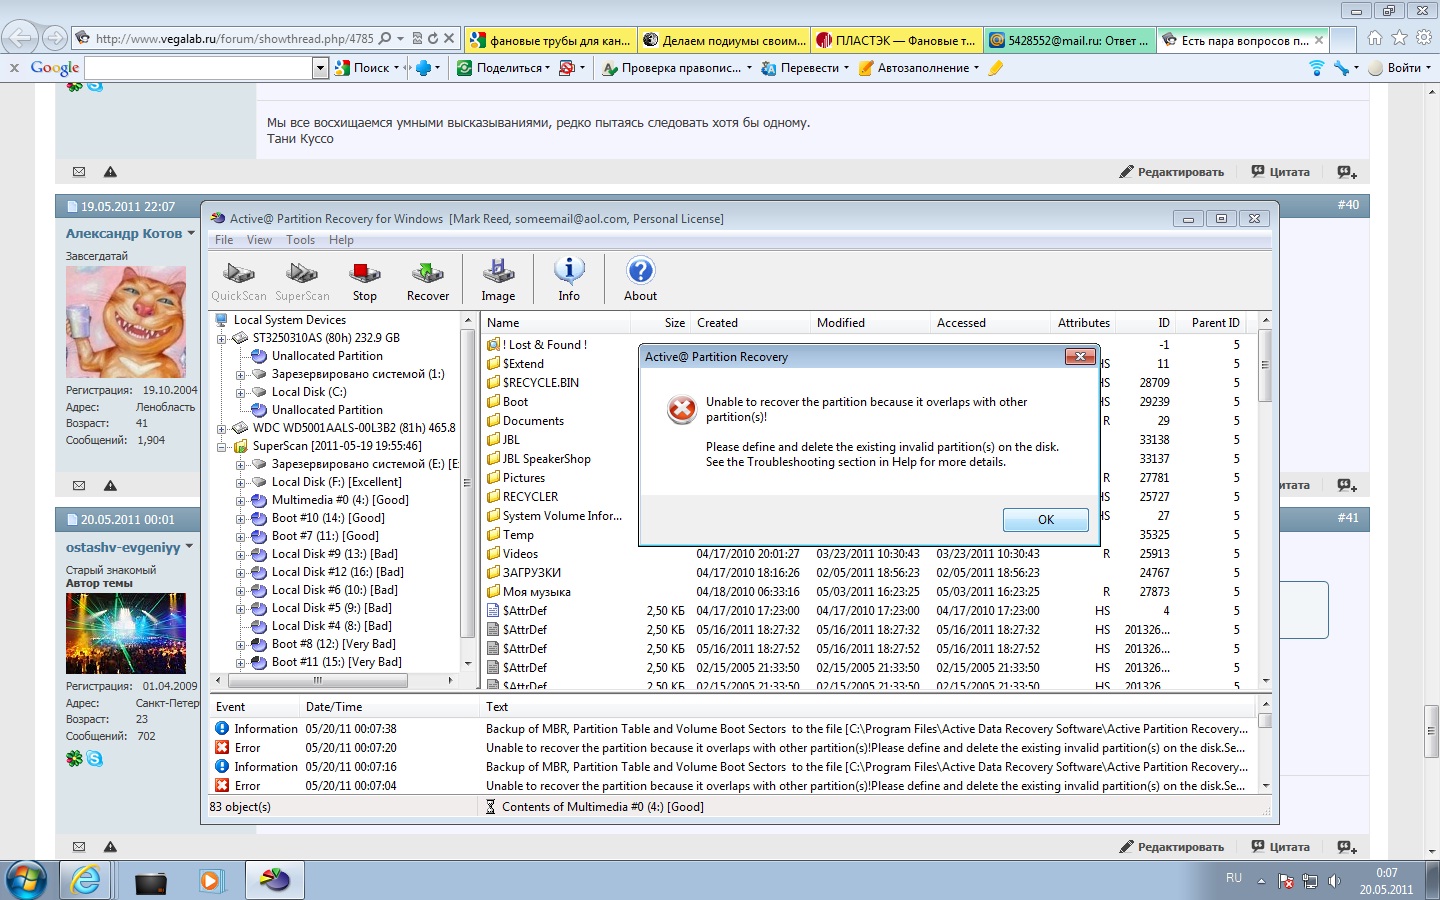Click the Recover toolbar icon

coord(428,280)
